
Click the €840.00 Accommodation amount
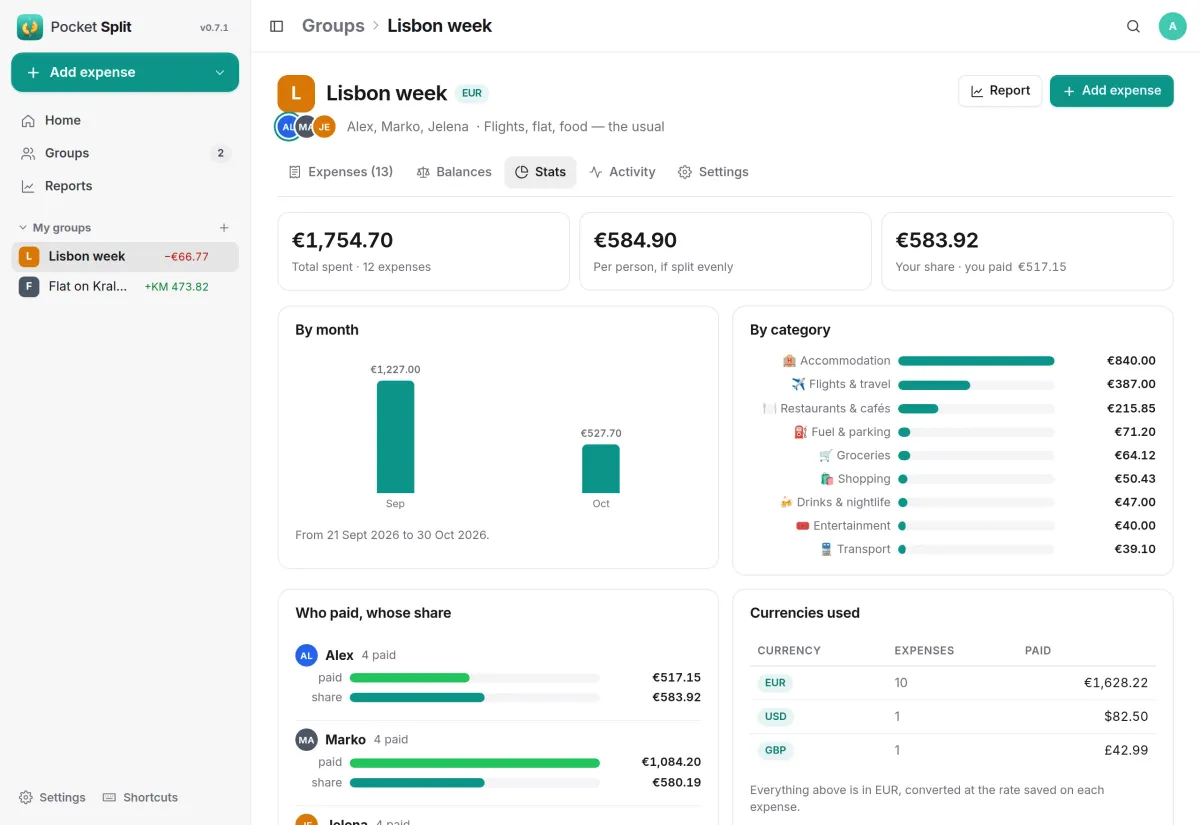1131,361
